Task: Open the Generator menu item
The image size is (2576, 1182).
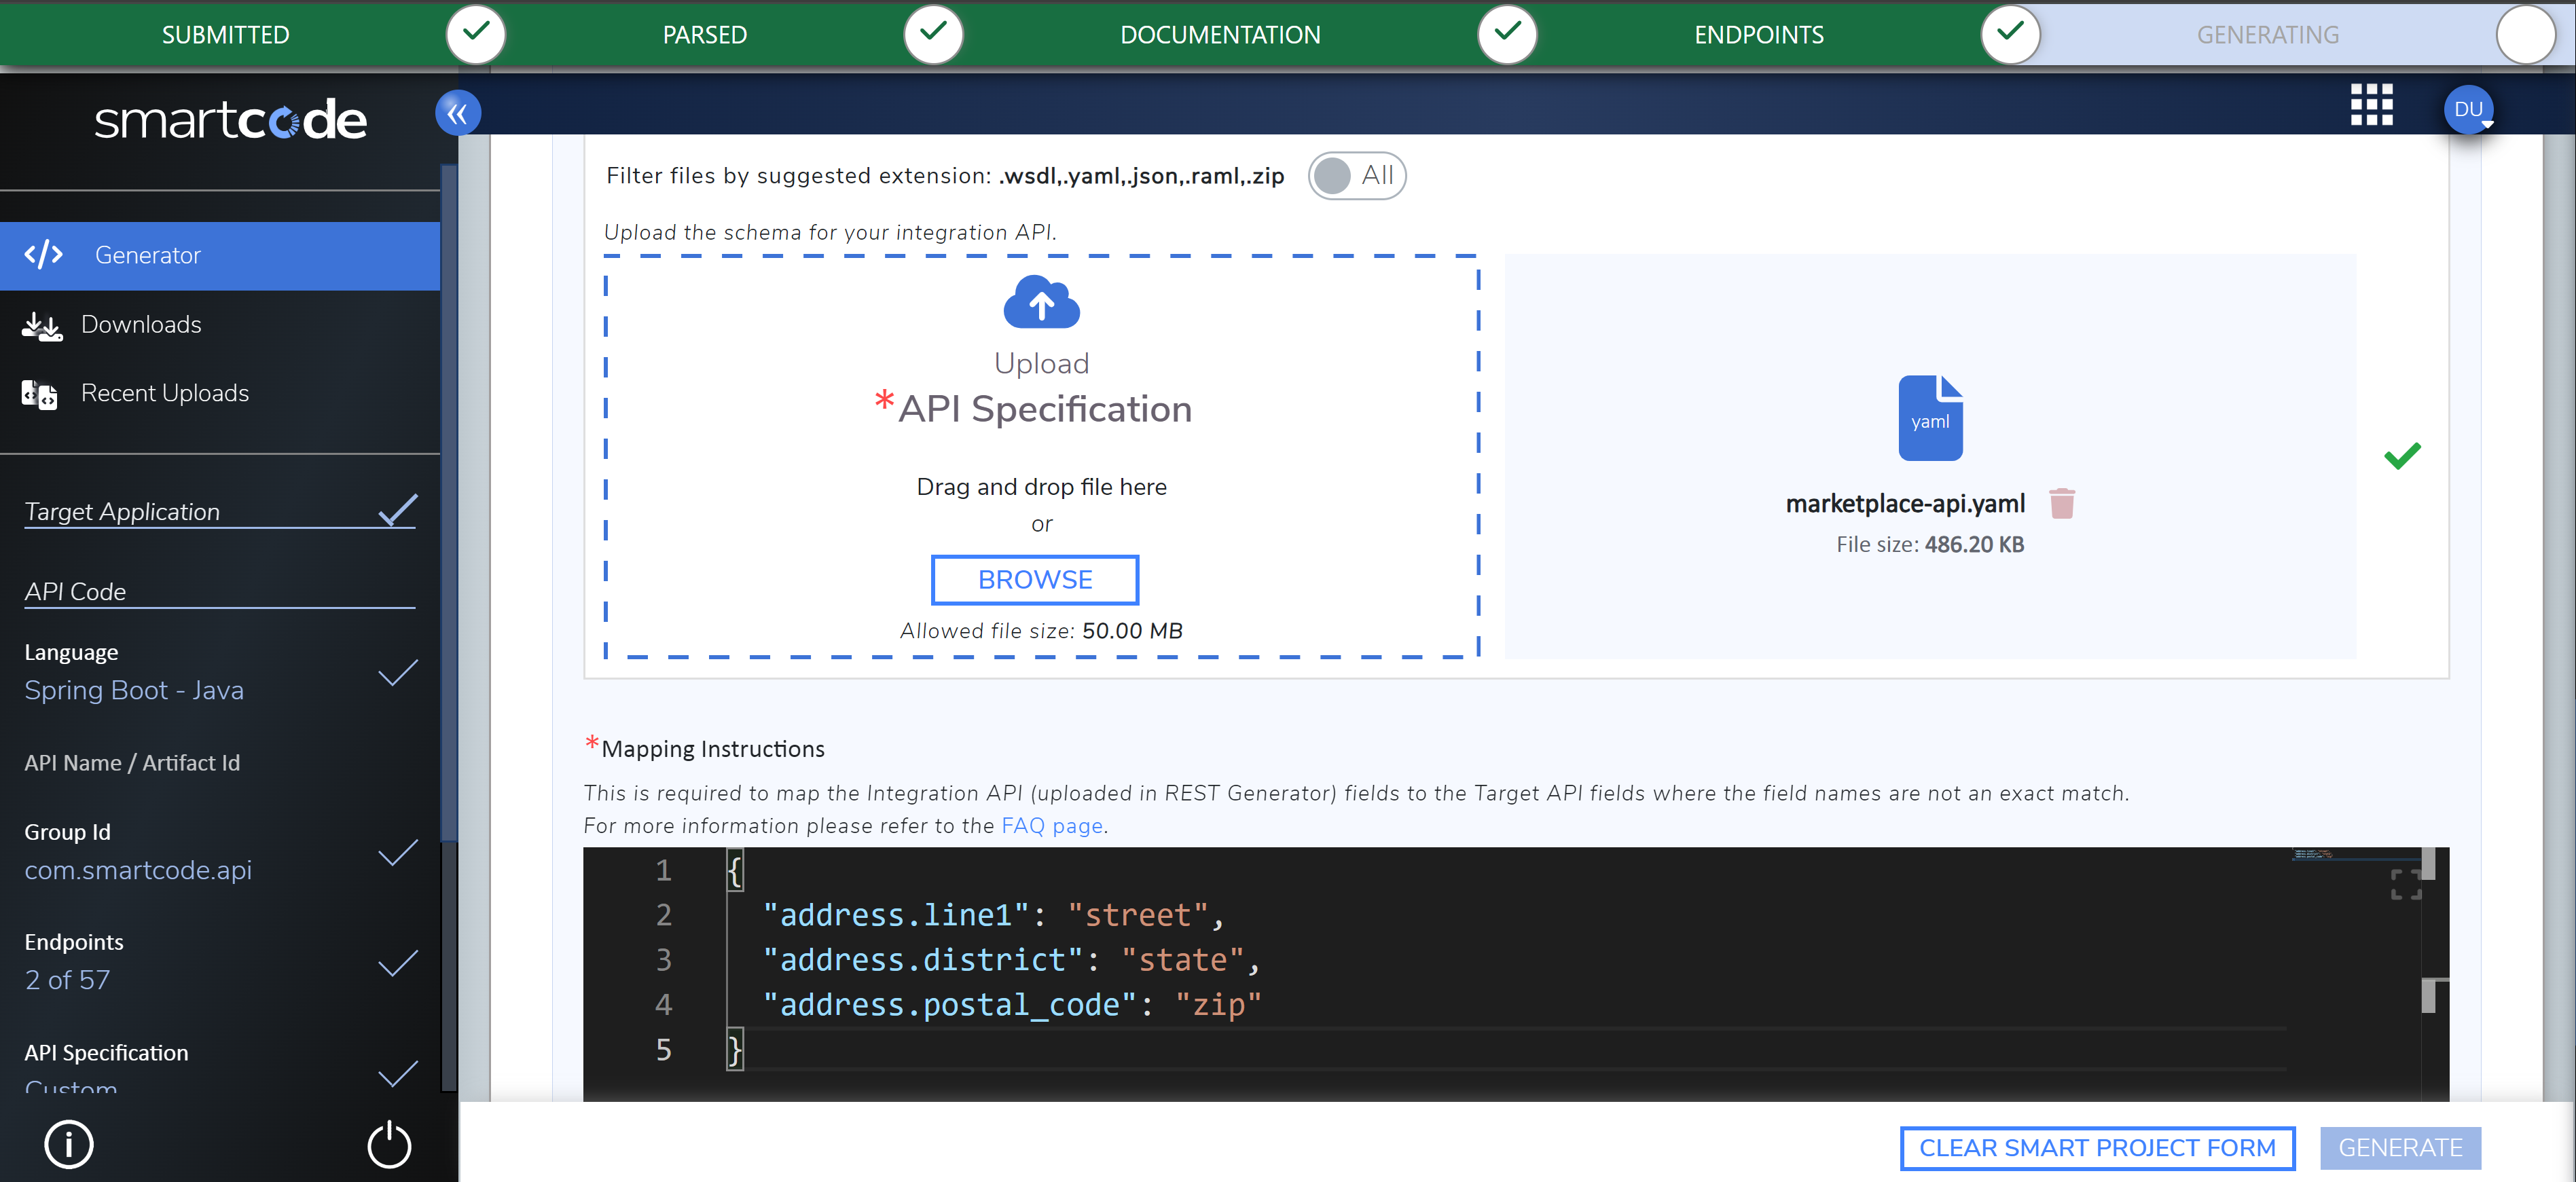Action: click(x=220, y=256)
